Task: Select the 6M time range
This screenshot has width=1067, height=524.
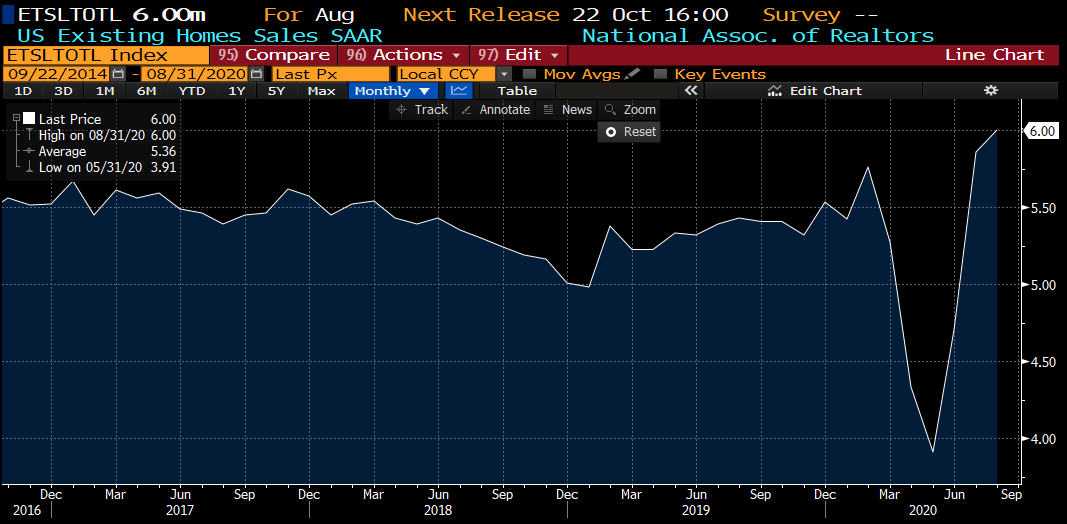Action: [146, 91]
